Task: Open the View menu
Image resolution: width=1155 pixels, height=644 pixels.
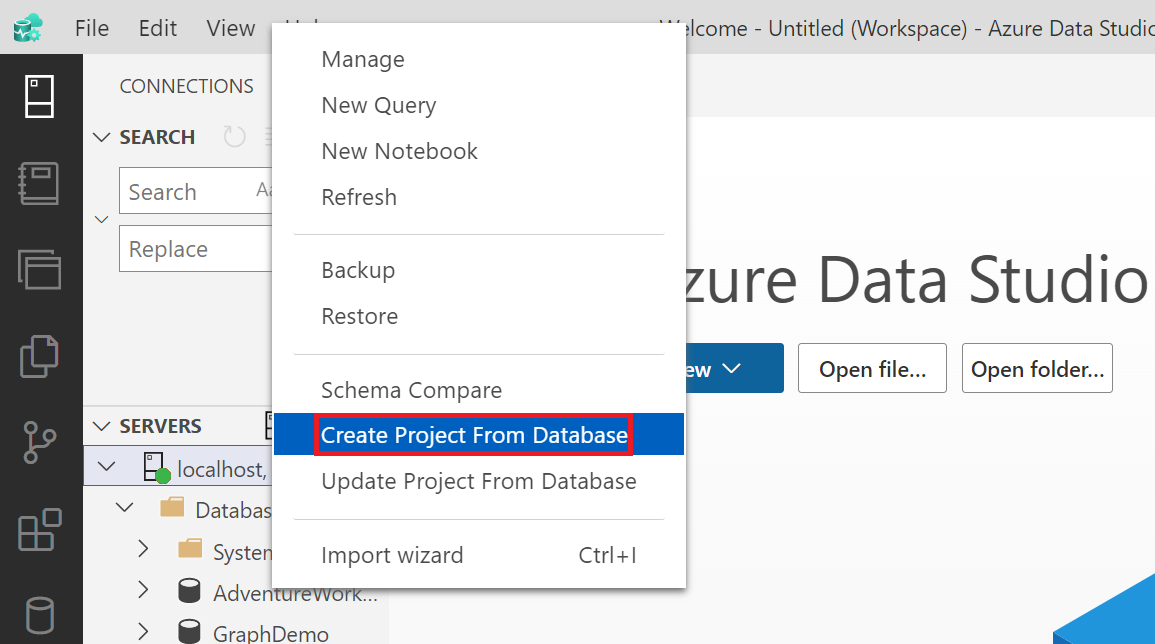Action: pos(229,28)
